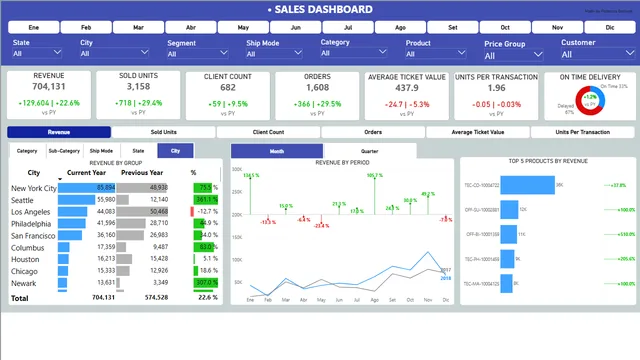Select the Ene month button
This screenshot has width=640, height=360.
[33, 27]
